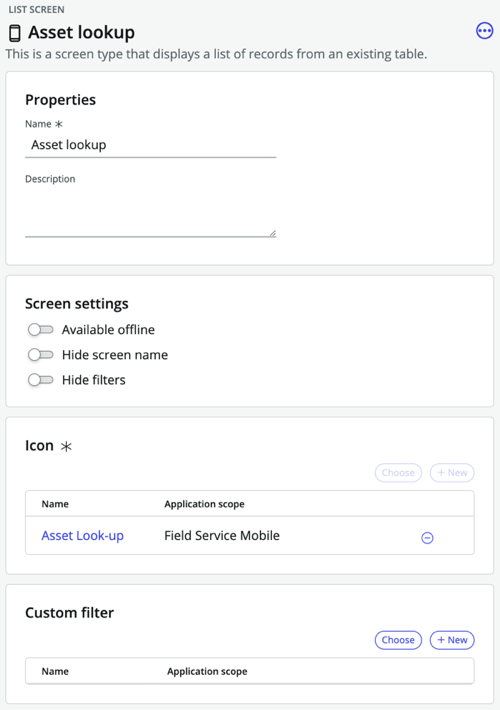Click Choose in the Custom filter section
The width and height of the screenshot is (500, 710).
pyautogui.click(x=398, y=640)
